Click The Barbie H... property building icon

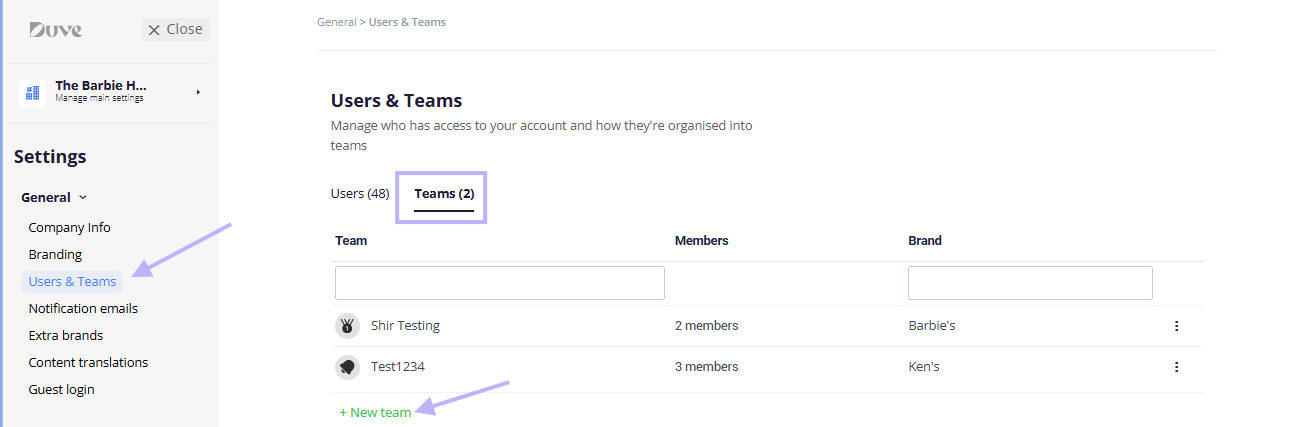click(x=32, y=93)
